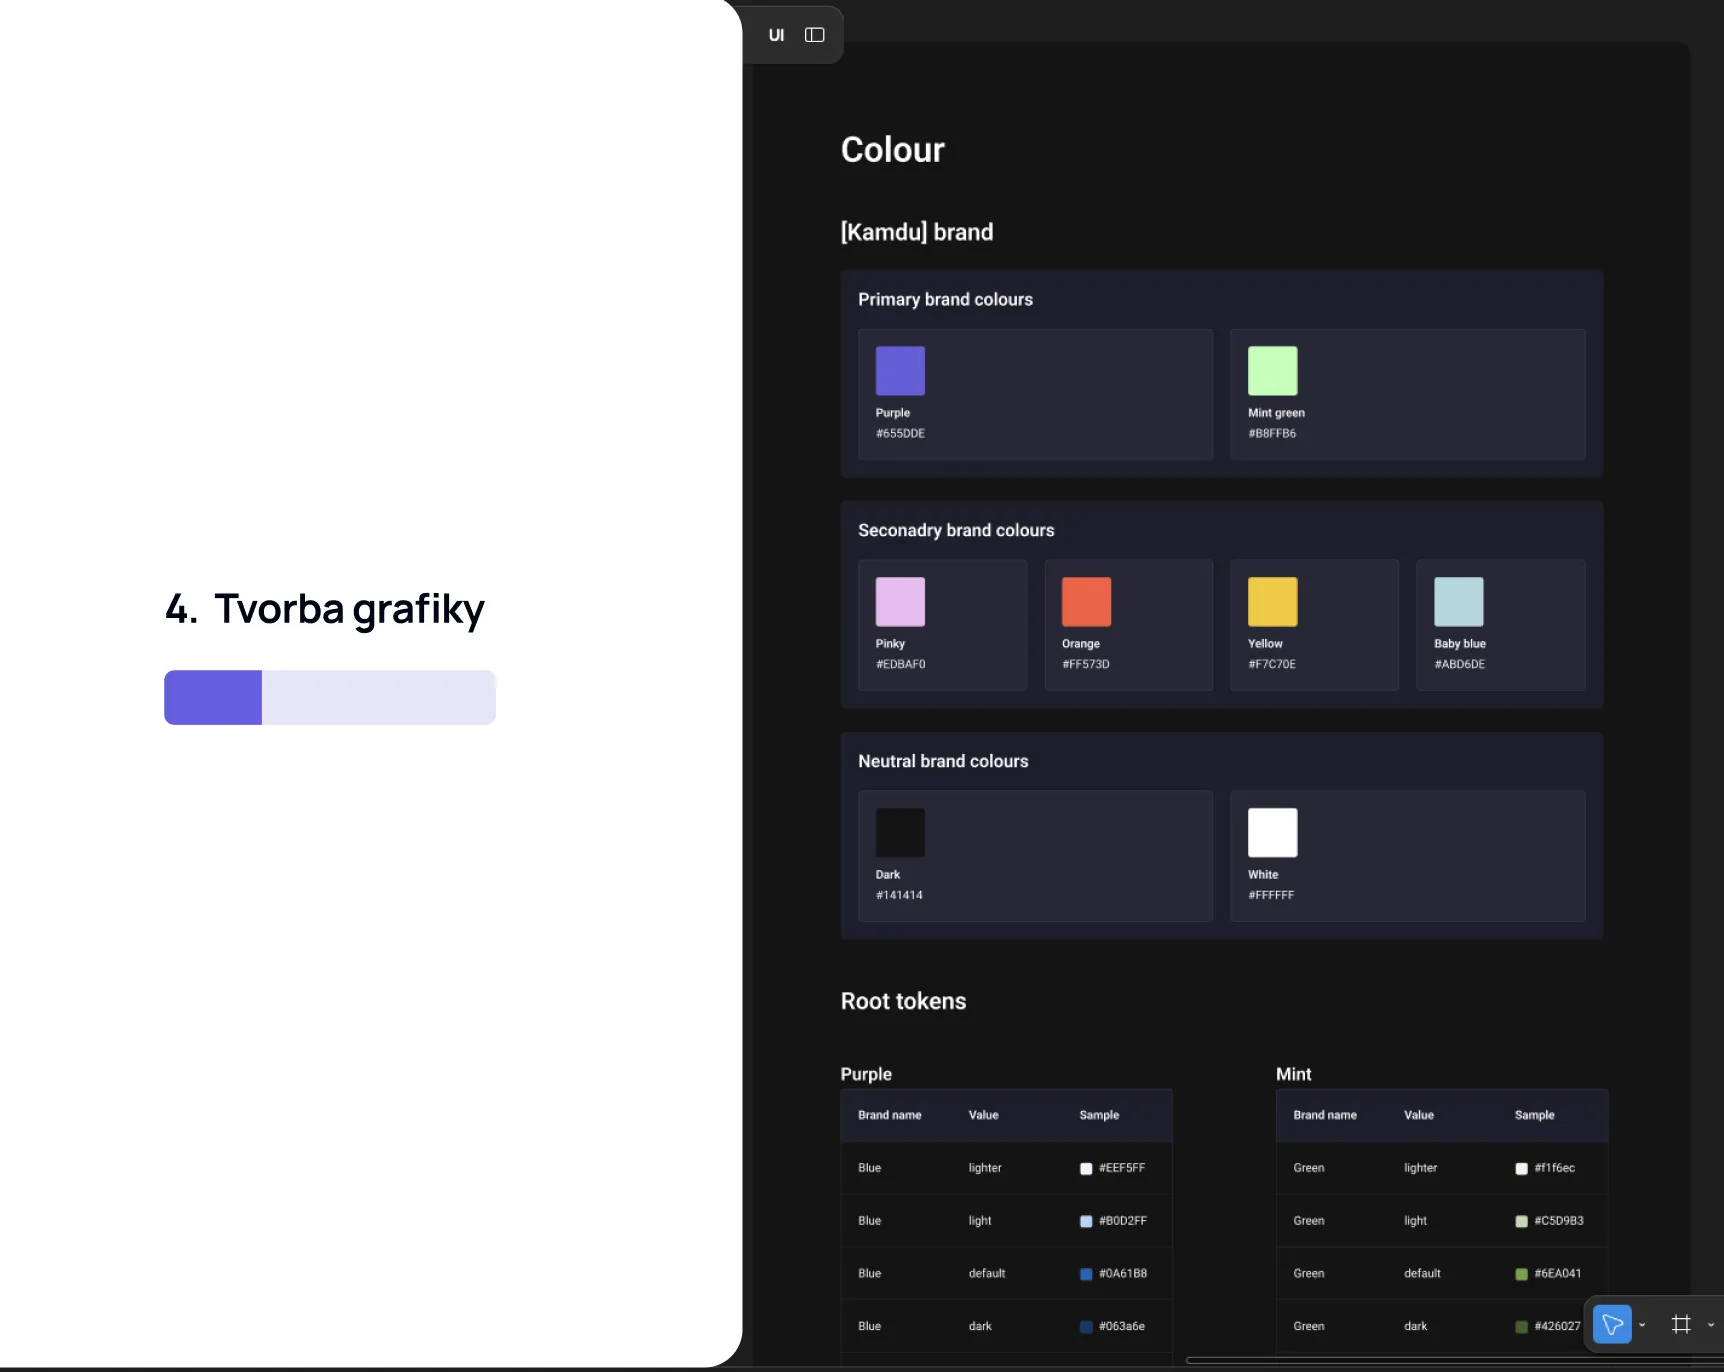The height and width of the screenshot is (1372, 1724).
Task: Click the Purple #655DDE colour swatch
Action: tap(900, 371)
